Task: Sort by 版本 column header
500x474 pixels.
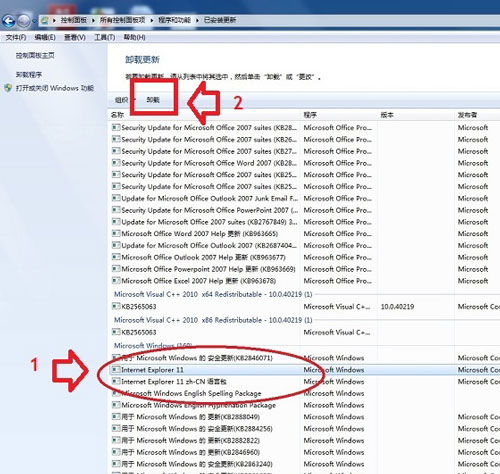Action: click(x=387, y=115)
